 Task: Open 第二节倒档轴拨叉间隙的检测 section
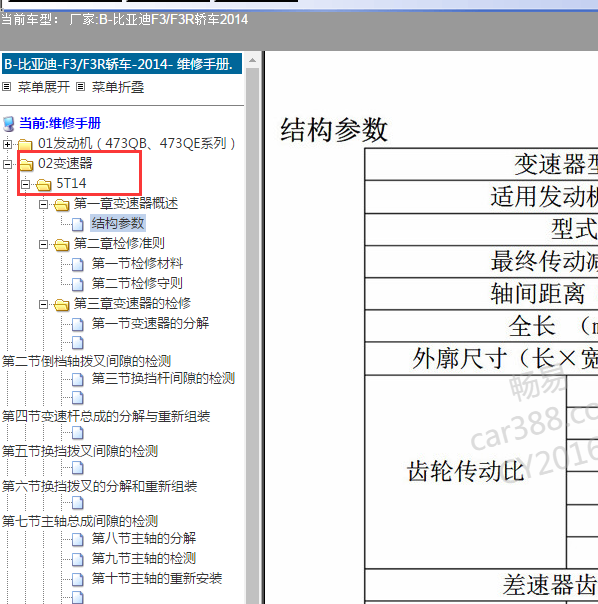point(86,361)
